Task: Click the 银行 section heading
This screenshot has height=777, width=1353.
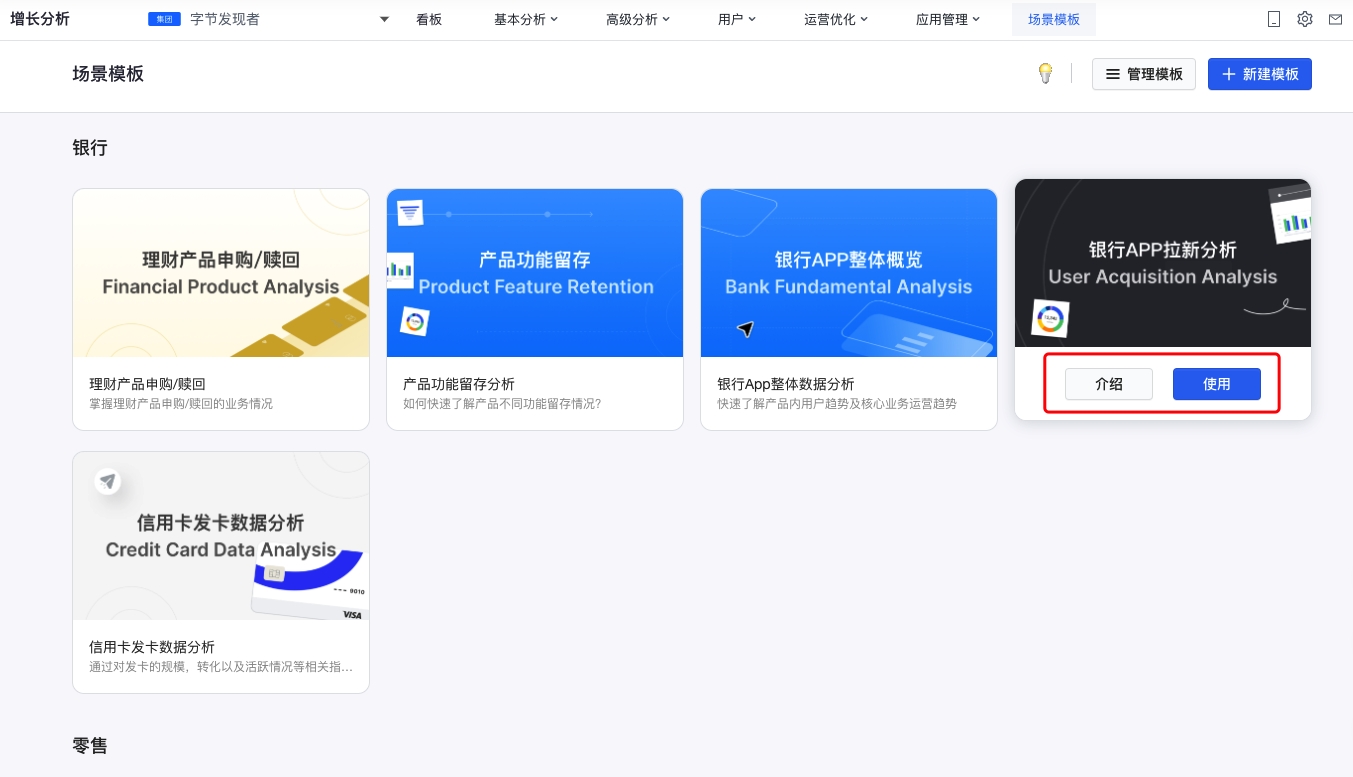Action: (x=90, y=148)
